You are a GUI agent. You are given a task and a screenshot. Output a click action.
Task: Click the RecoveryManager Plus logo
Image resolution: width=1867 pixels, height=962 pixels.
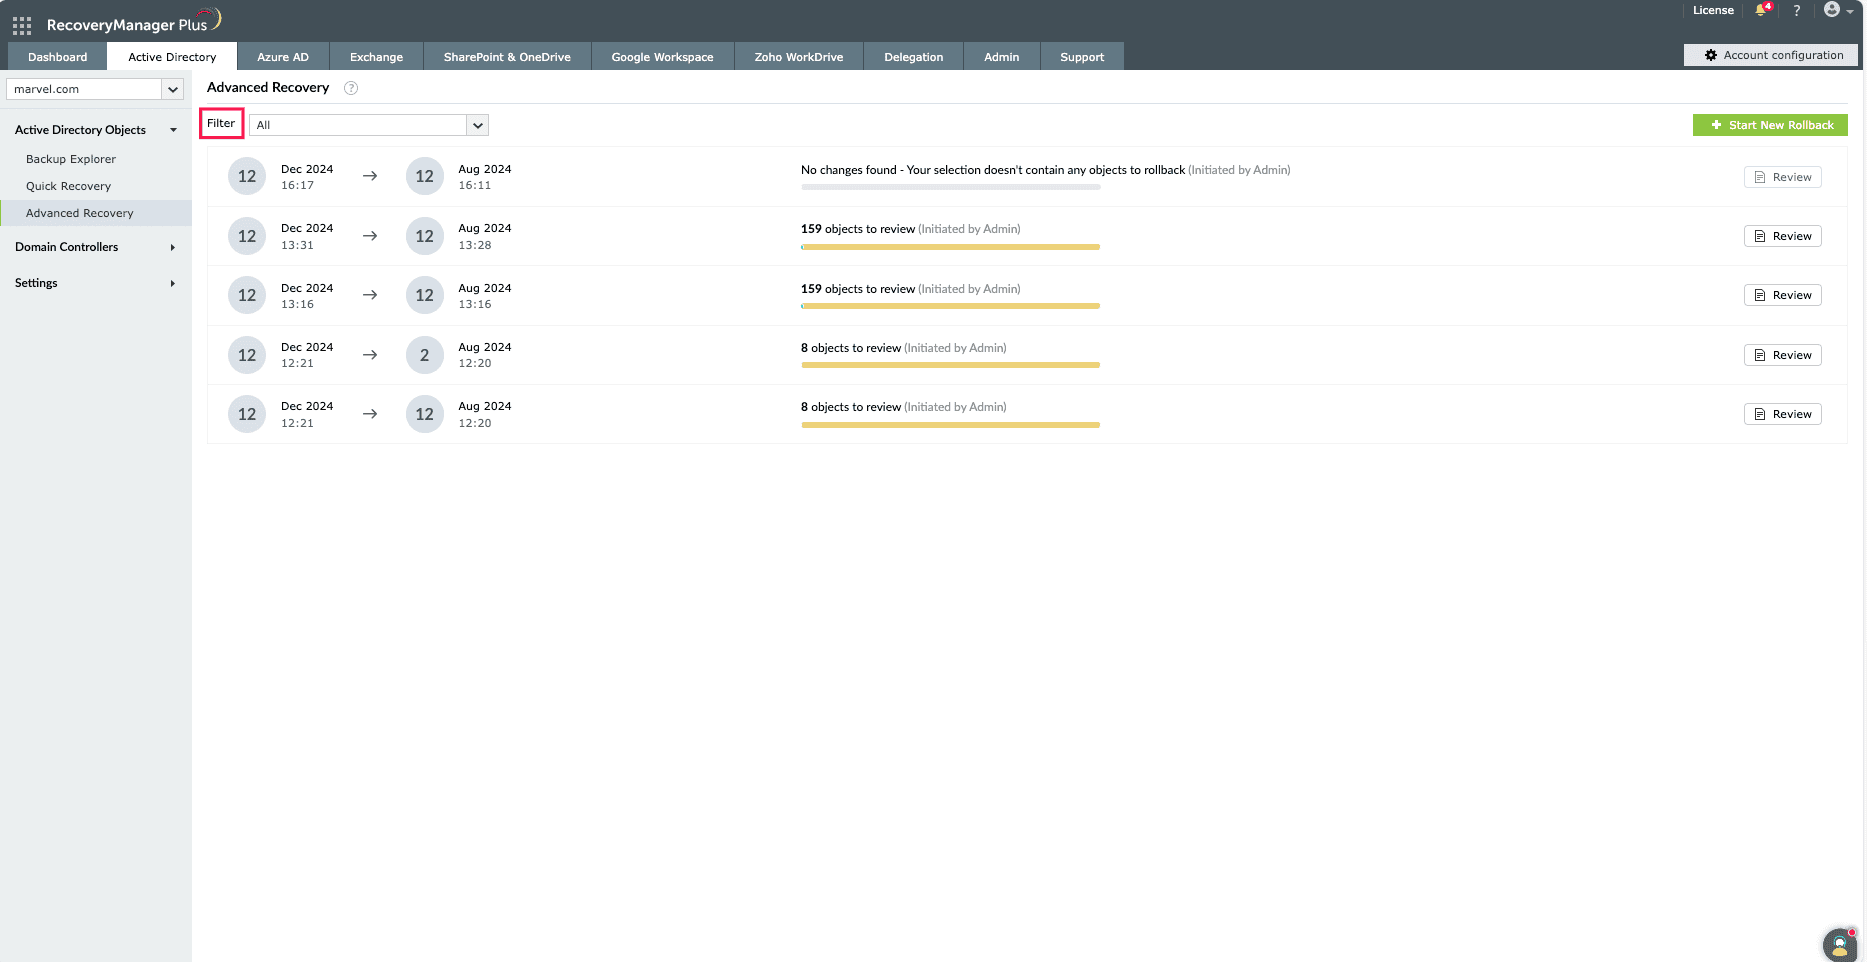133,23
